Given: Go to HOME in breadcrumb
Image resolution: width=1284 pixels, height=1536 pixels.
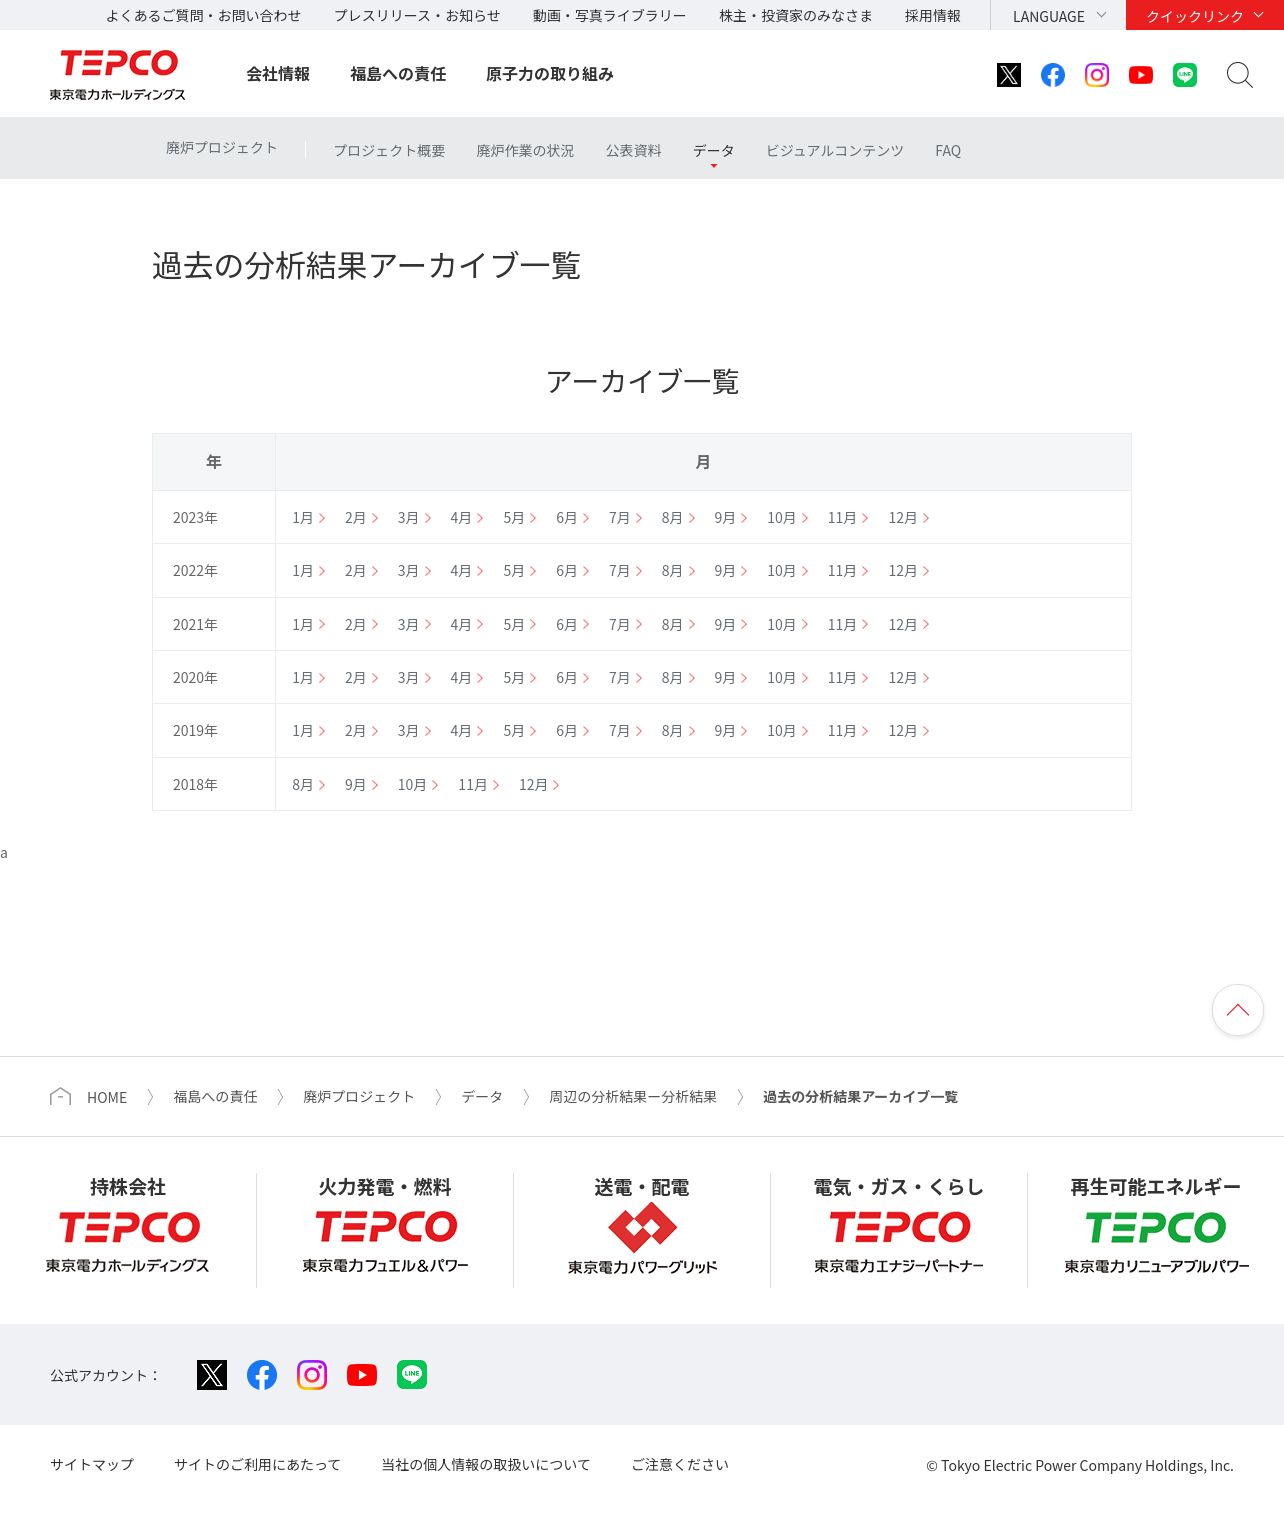Looking at the screenshot, I should coord(107,1098).
